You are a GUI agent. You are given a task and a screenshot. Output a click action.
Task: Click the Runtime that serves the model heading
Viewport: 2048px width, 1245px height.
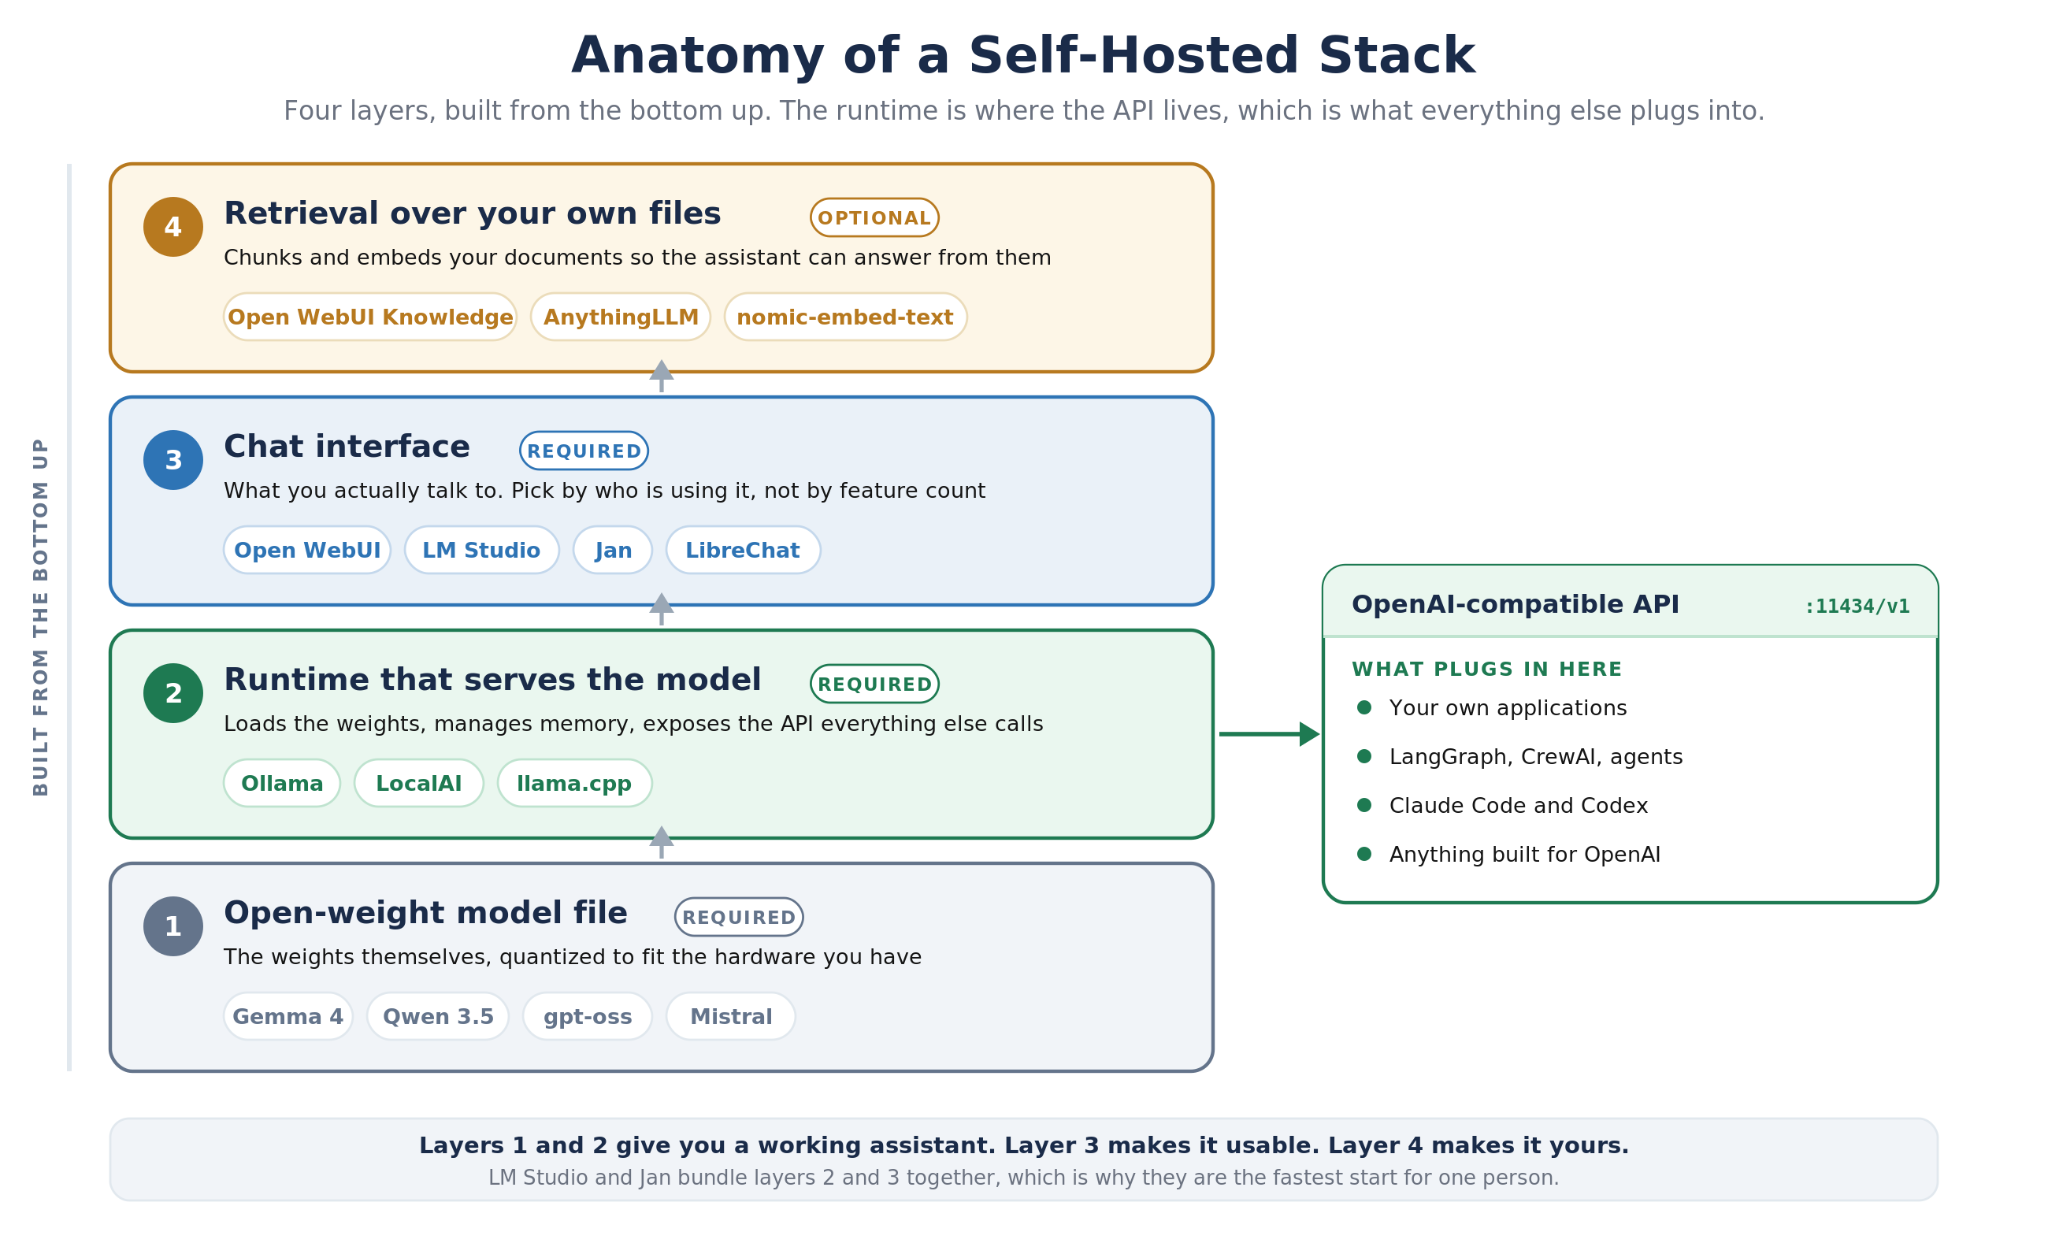(x=492, y=680)
